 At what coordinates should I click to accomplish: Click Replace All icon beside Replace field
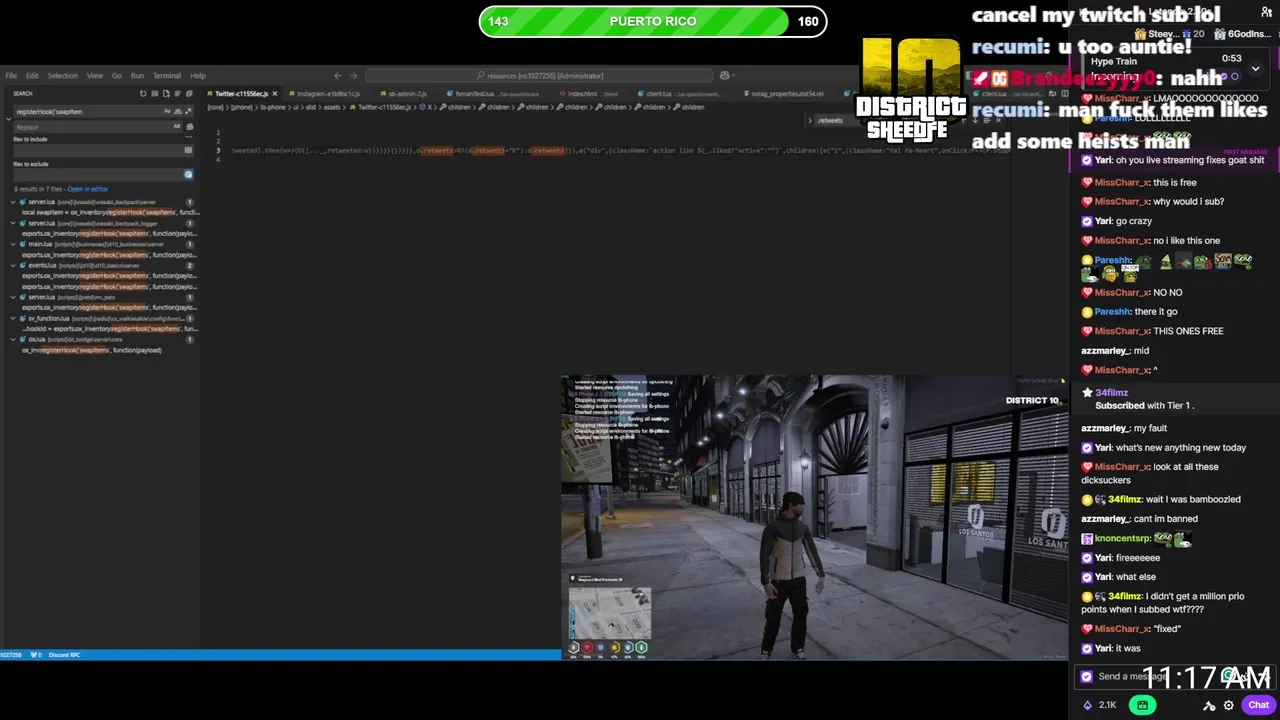pos(190,127)
